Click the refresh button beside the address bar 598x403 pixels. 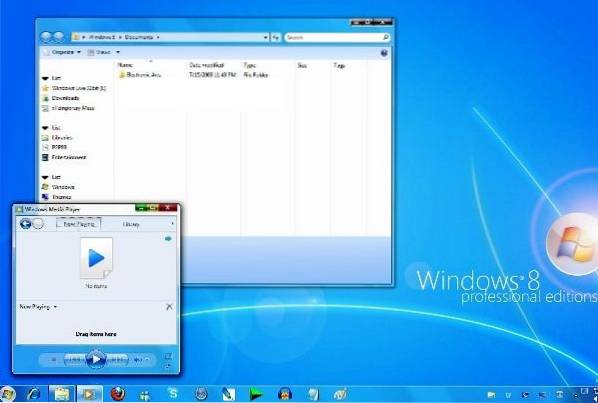coord(276,37)
